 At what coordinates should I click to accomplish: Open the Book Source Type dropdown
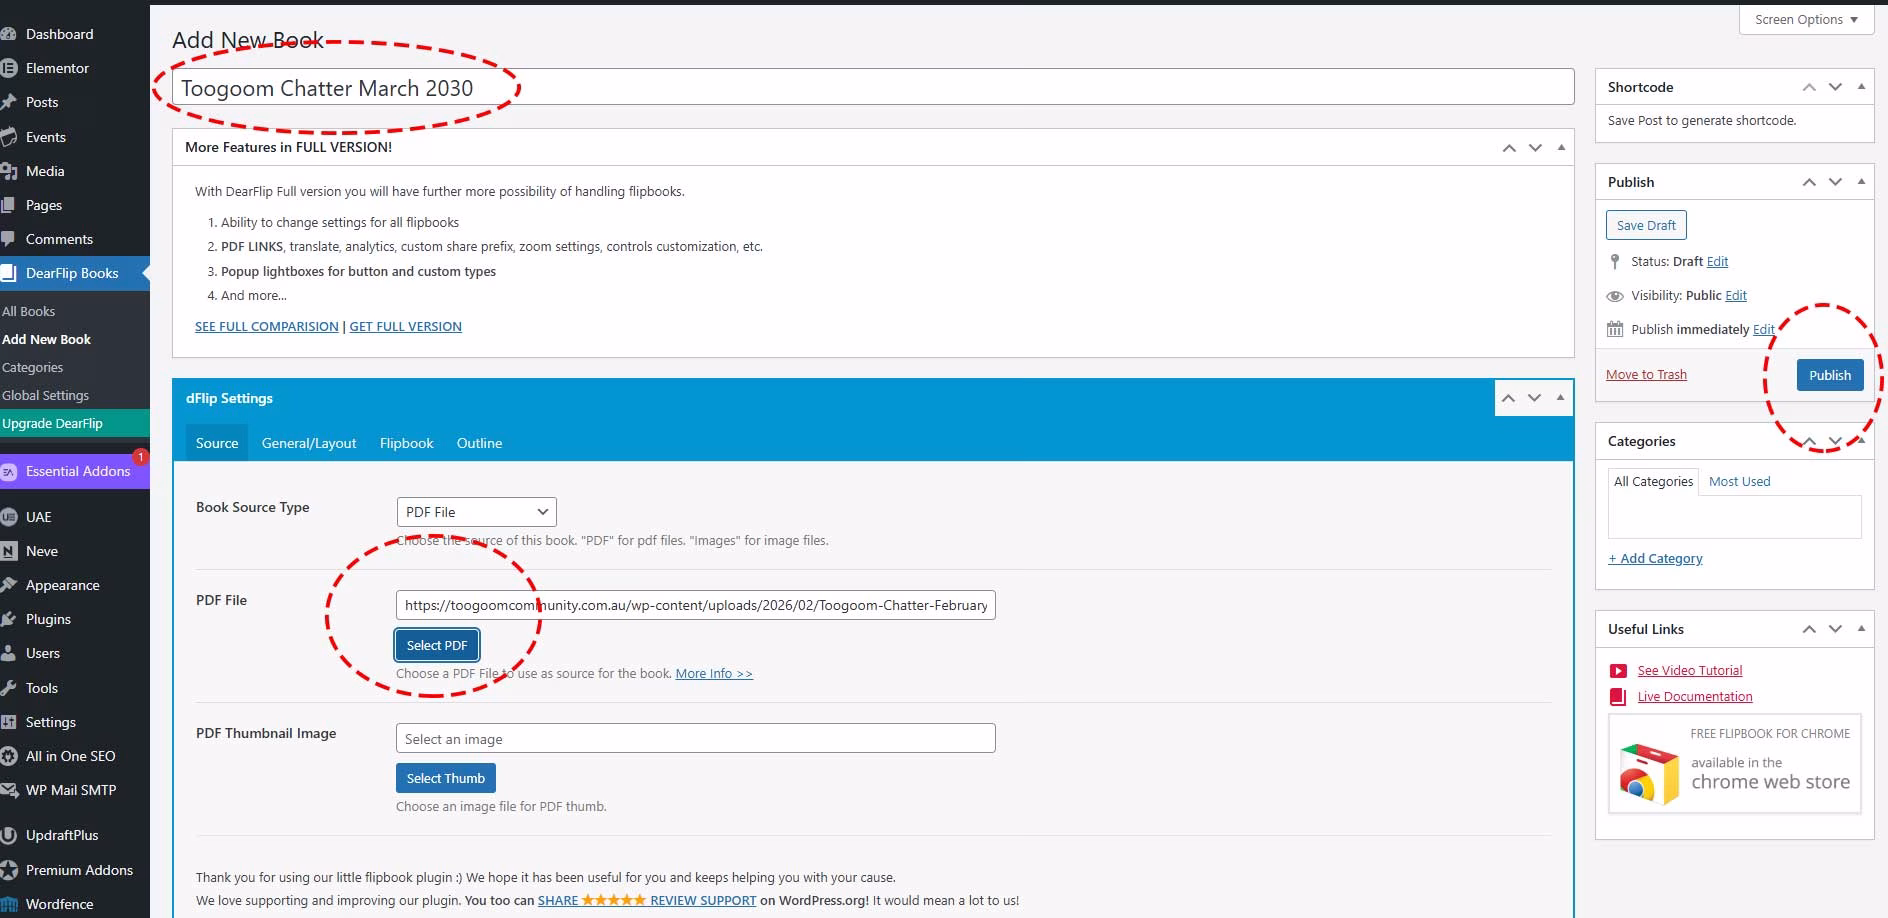click(476, 512)
